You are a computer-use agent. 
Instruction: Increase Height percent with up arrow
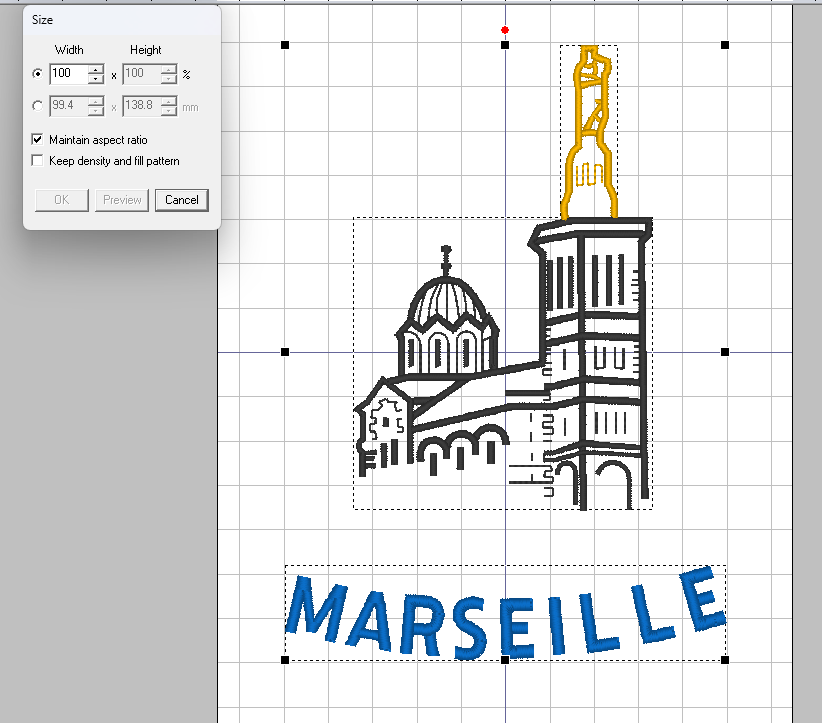[x=168, y=69]
